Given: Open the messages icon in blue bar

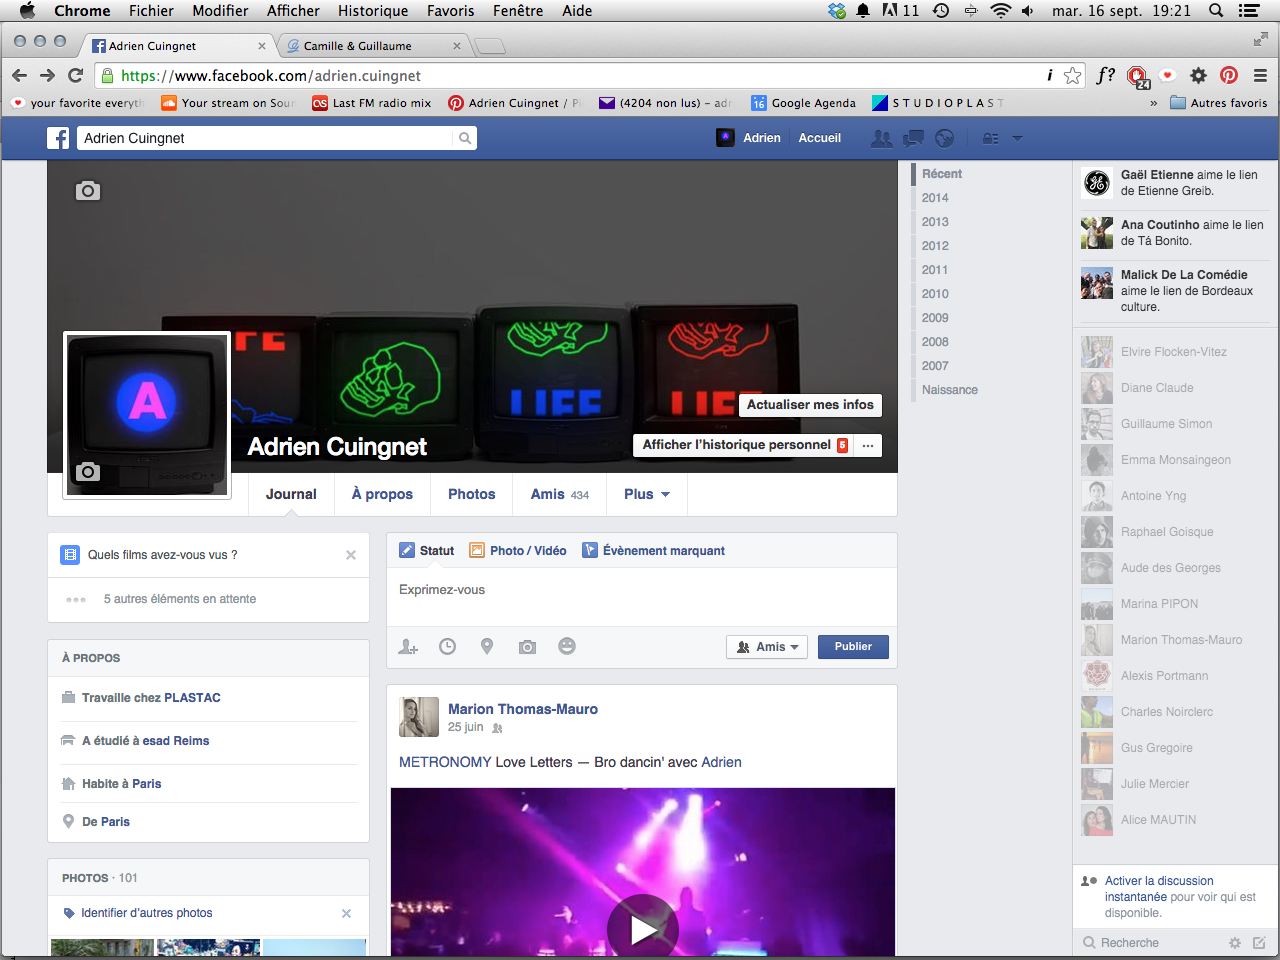Looking at the screenshot, I should [x=913, y=138].
